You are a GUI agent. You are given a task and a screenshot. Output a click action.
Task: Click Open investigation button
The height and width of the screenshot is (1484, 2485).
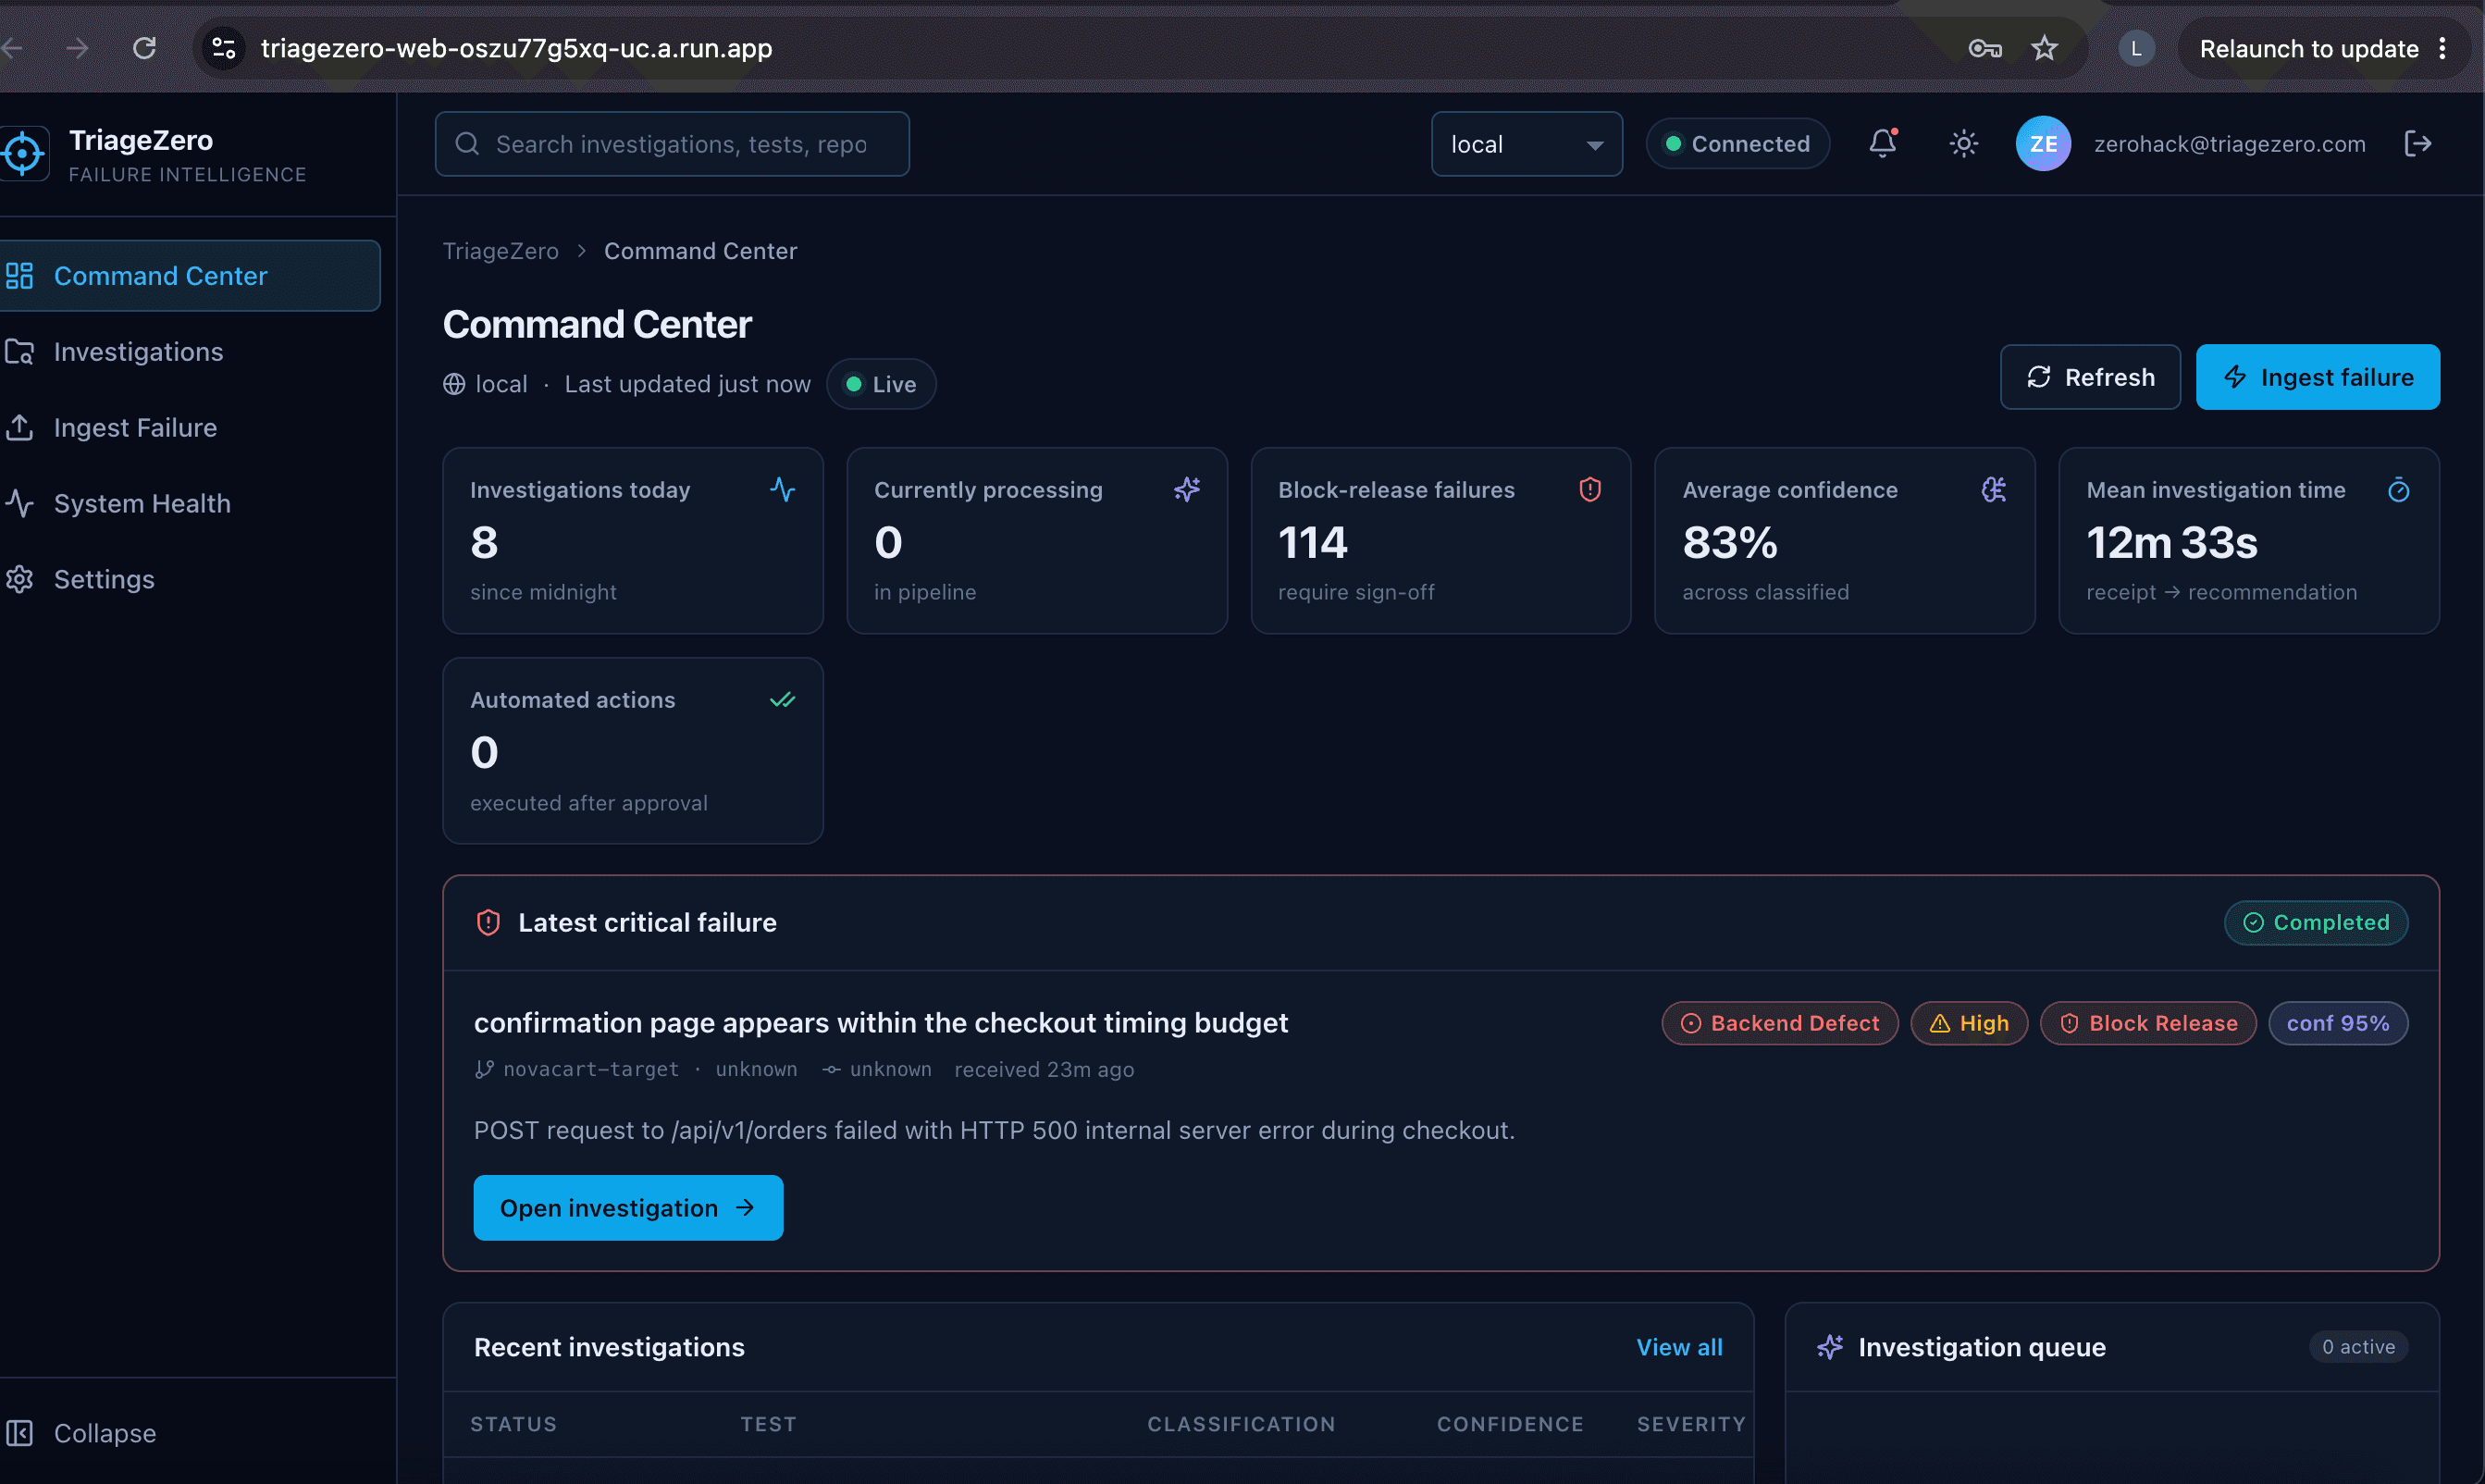[628, 1207]
